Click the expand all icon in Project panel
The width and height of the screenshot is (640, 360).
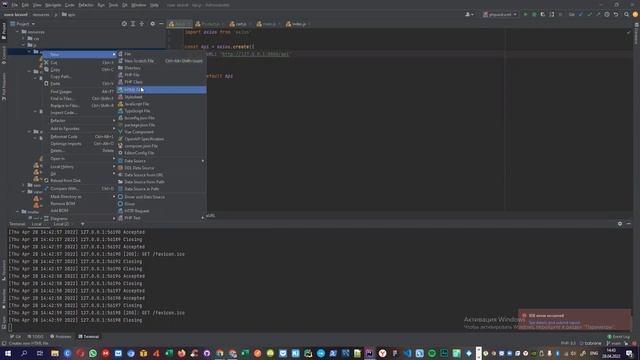[x=133, y=24]
